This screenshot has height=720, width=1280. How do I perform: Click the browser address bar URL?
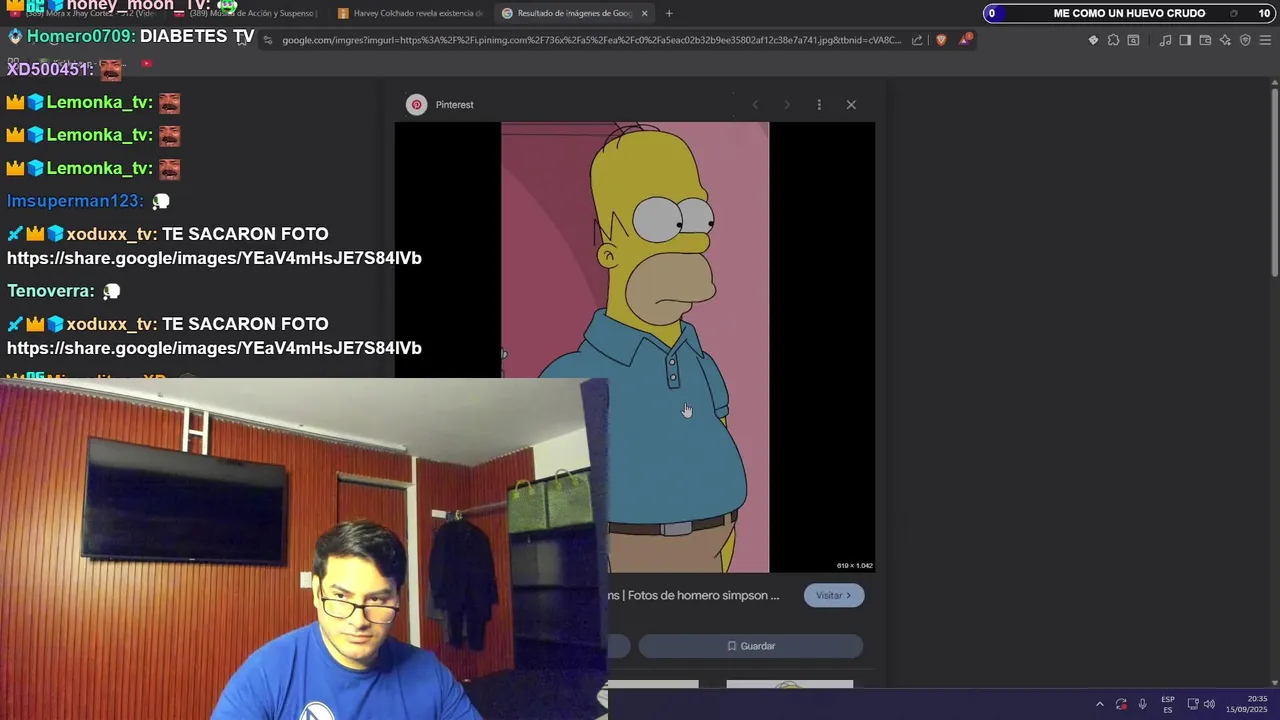[591, 40]
